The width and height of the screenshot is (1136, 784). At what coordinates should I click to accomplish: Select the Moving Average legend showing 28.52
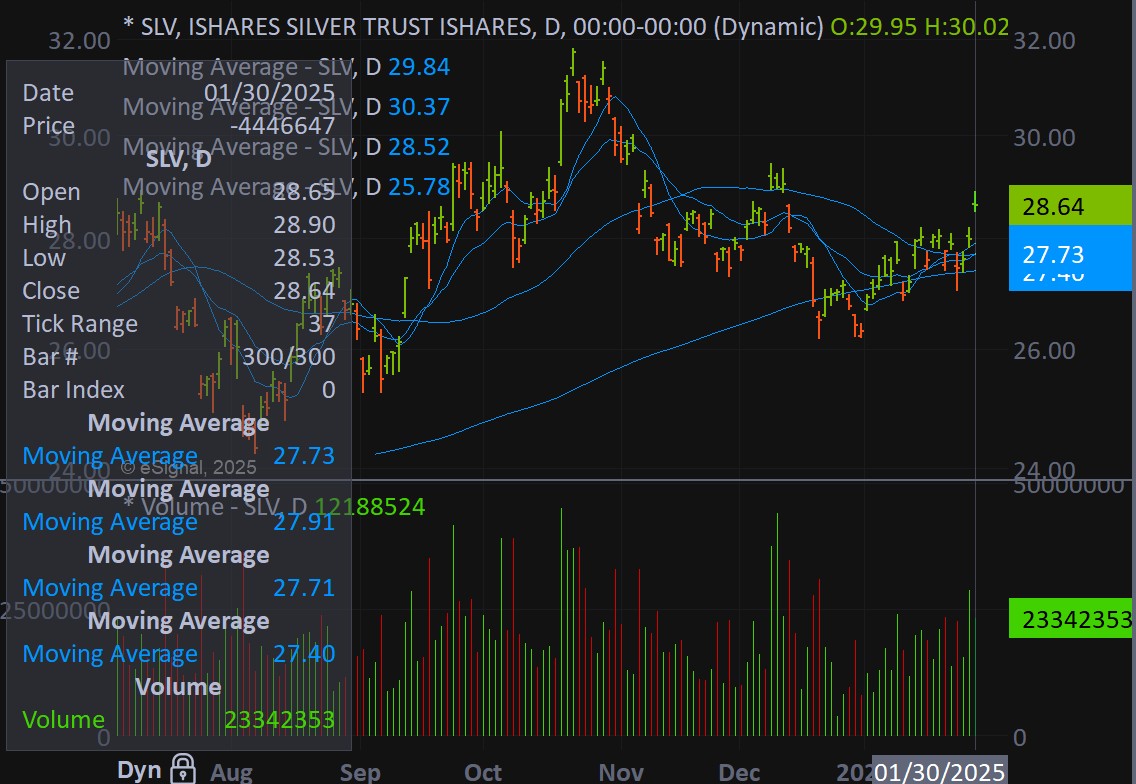(286, 146)
